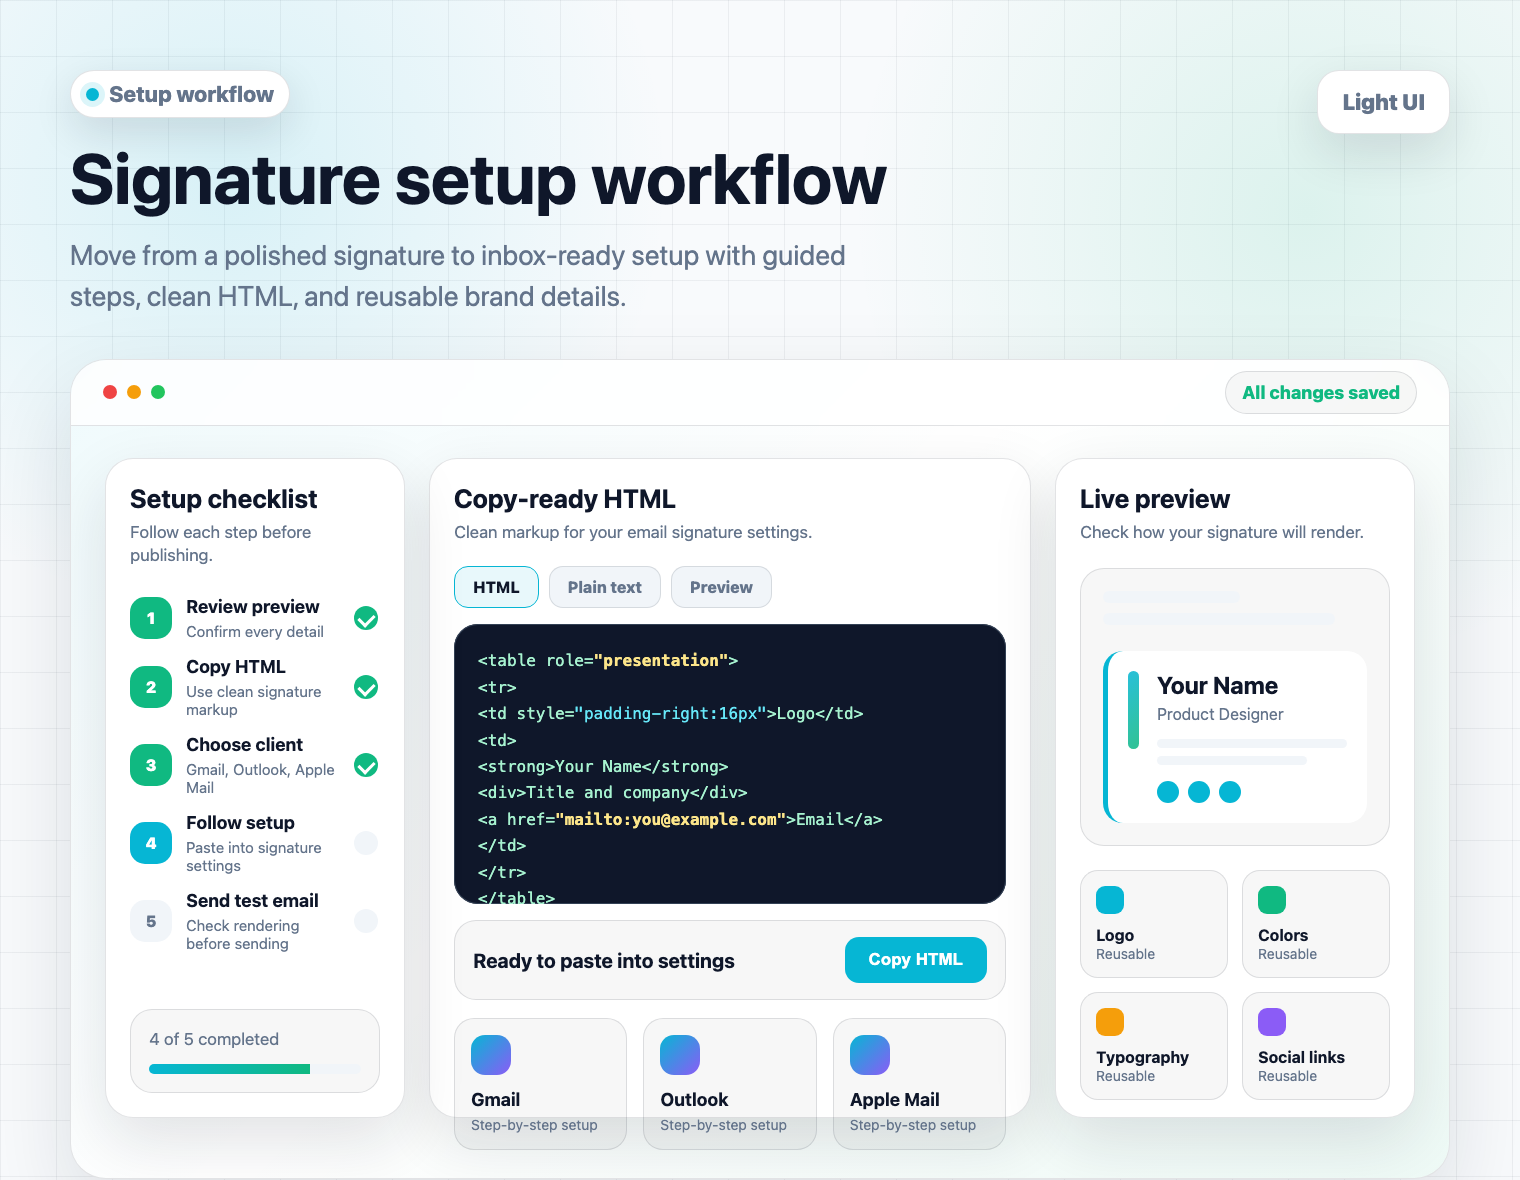Click the cyan Logo asset icon
This screenshot has width=1520, height=1180.
click(1110, 900)
